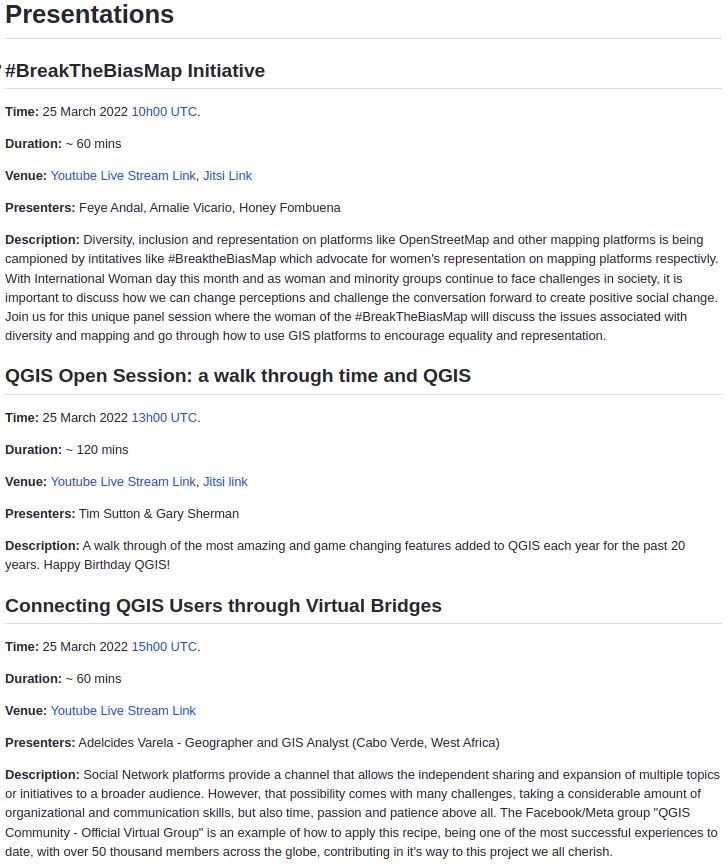Click presenters Tim Sutton & Gary Sherman

click(x=158, y=514)
